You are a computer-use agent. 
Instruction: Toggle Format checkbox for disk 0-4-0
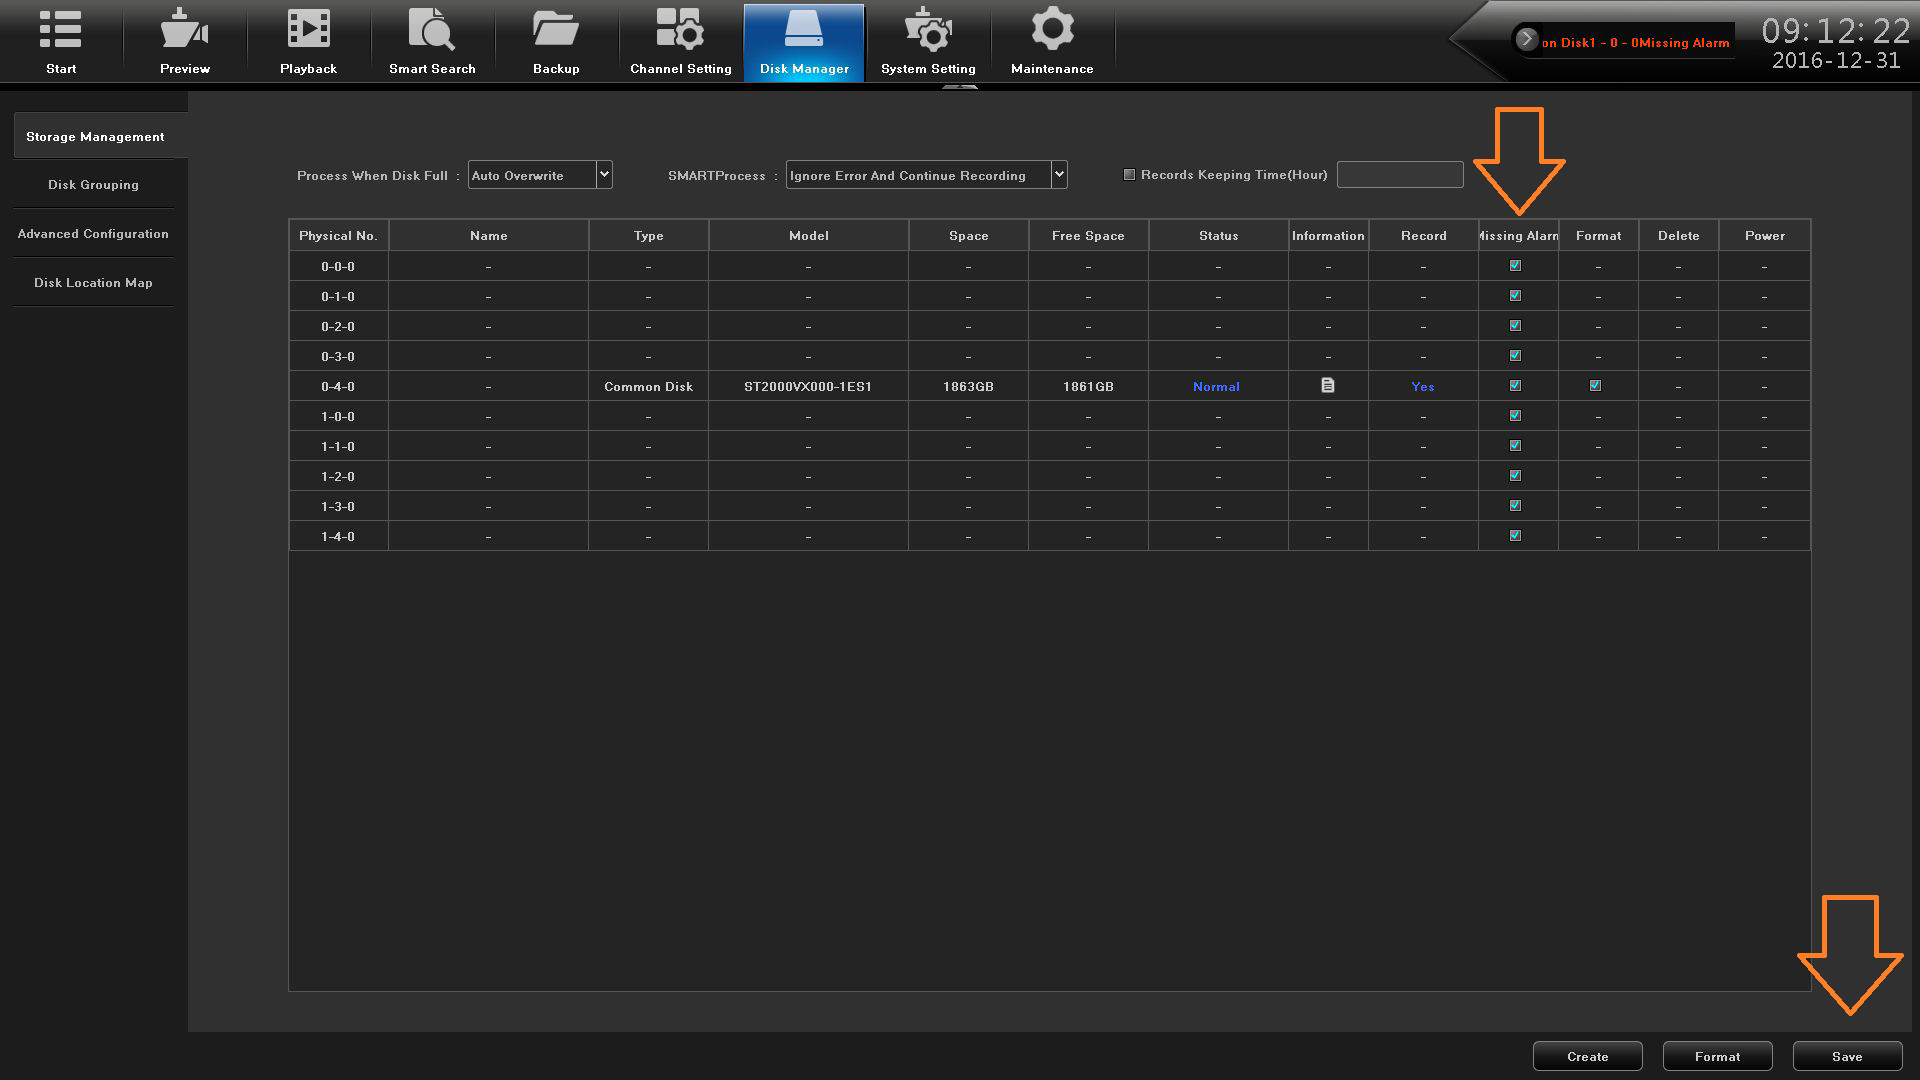(1595, 385)
